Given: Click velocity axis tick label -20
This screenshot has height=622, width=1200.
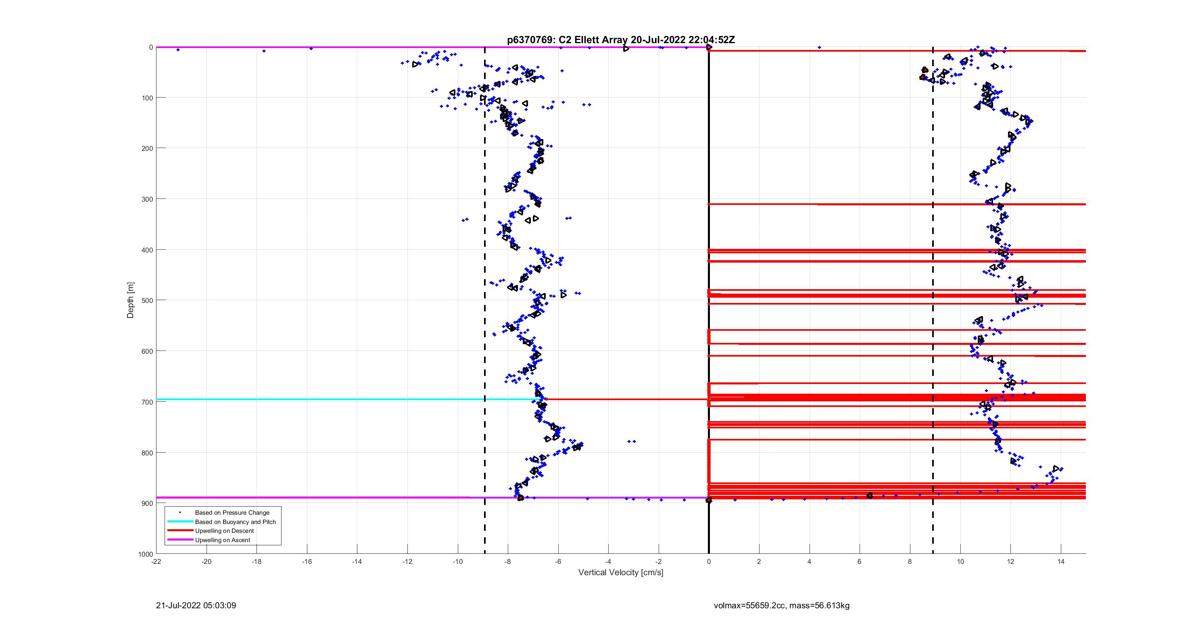Looking at the screenshot, I should tap(207, 562).
